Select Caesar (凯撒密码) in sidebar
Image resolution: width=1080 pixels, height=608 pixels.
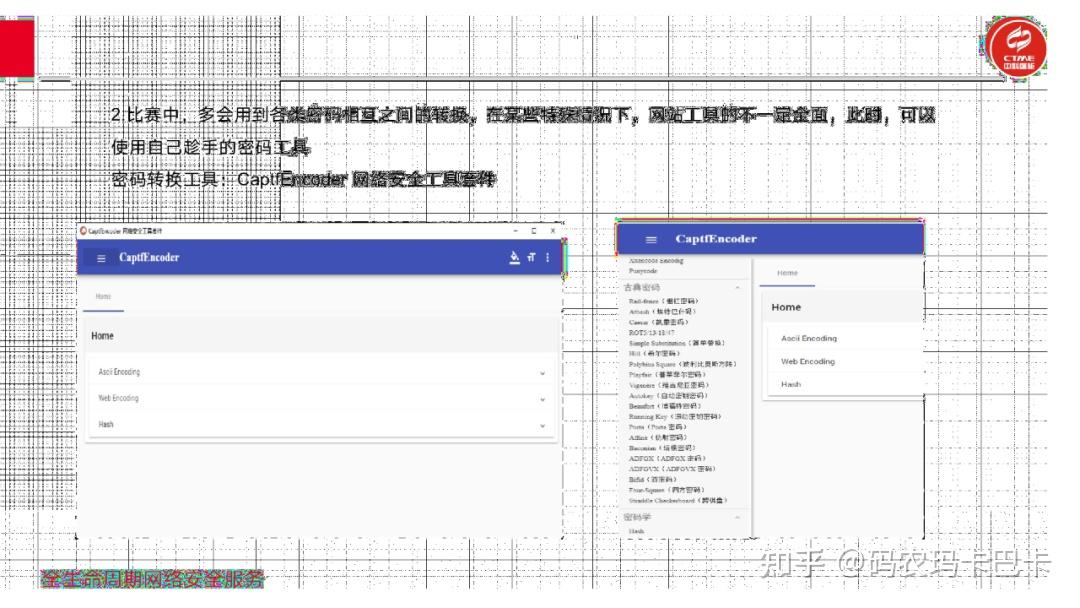(x=658, y=322)
